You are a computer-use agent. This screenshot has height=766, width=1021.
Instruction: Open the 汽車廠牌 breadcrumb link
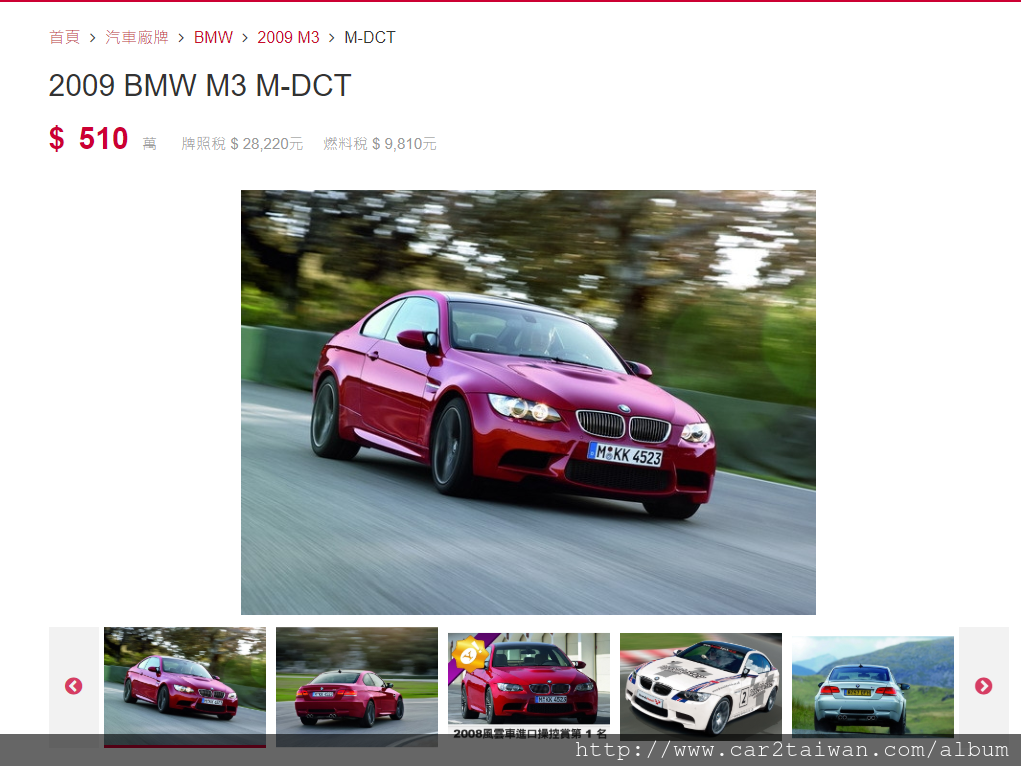pyautogui.click(x=137, y=36)
